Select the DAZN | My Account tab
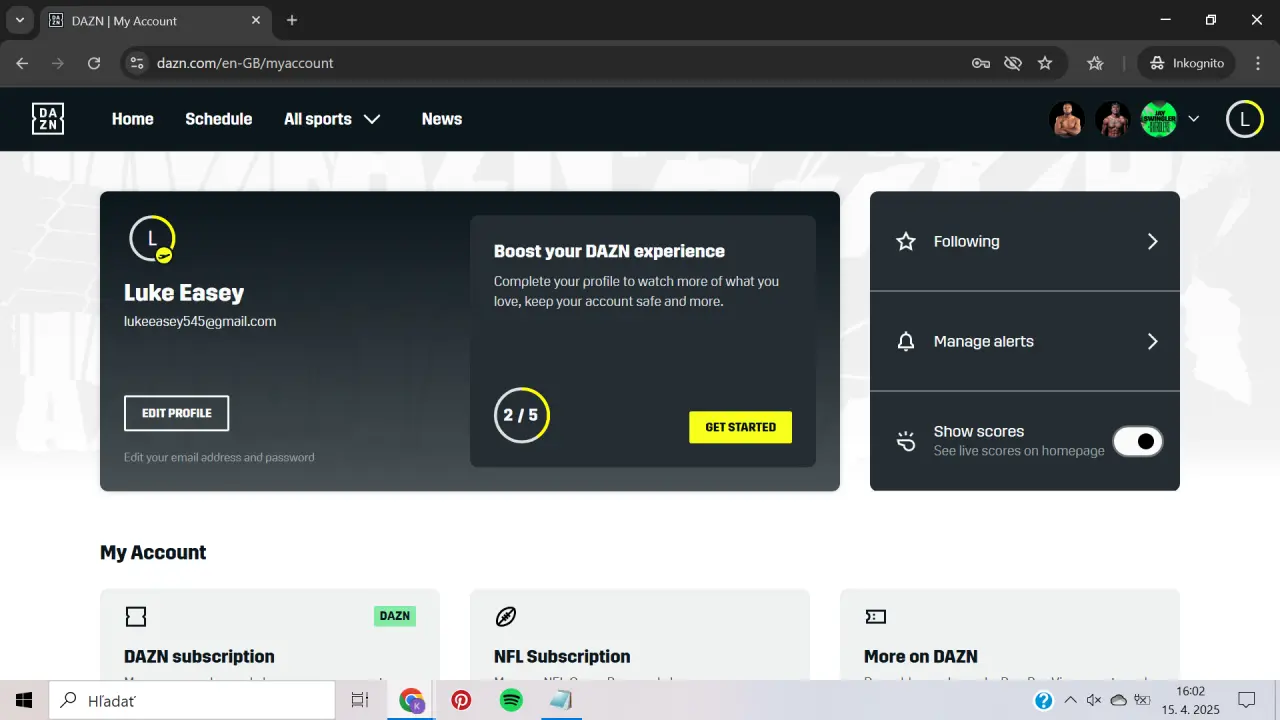The image size is (1280, 720). click(155, 20)
